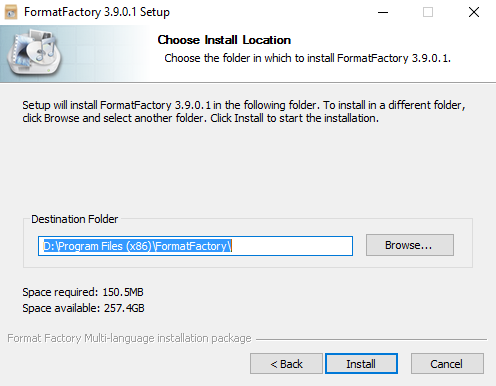Click the 'Destination Folder' group label
Viewport: 496px width, 386px height.
[x=75, y=219]
